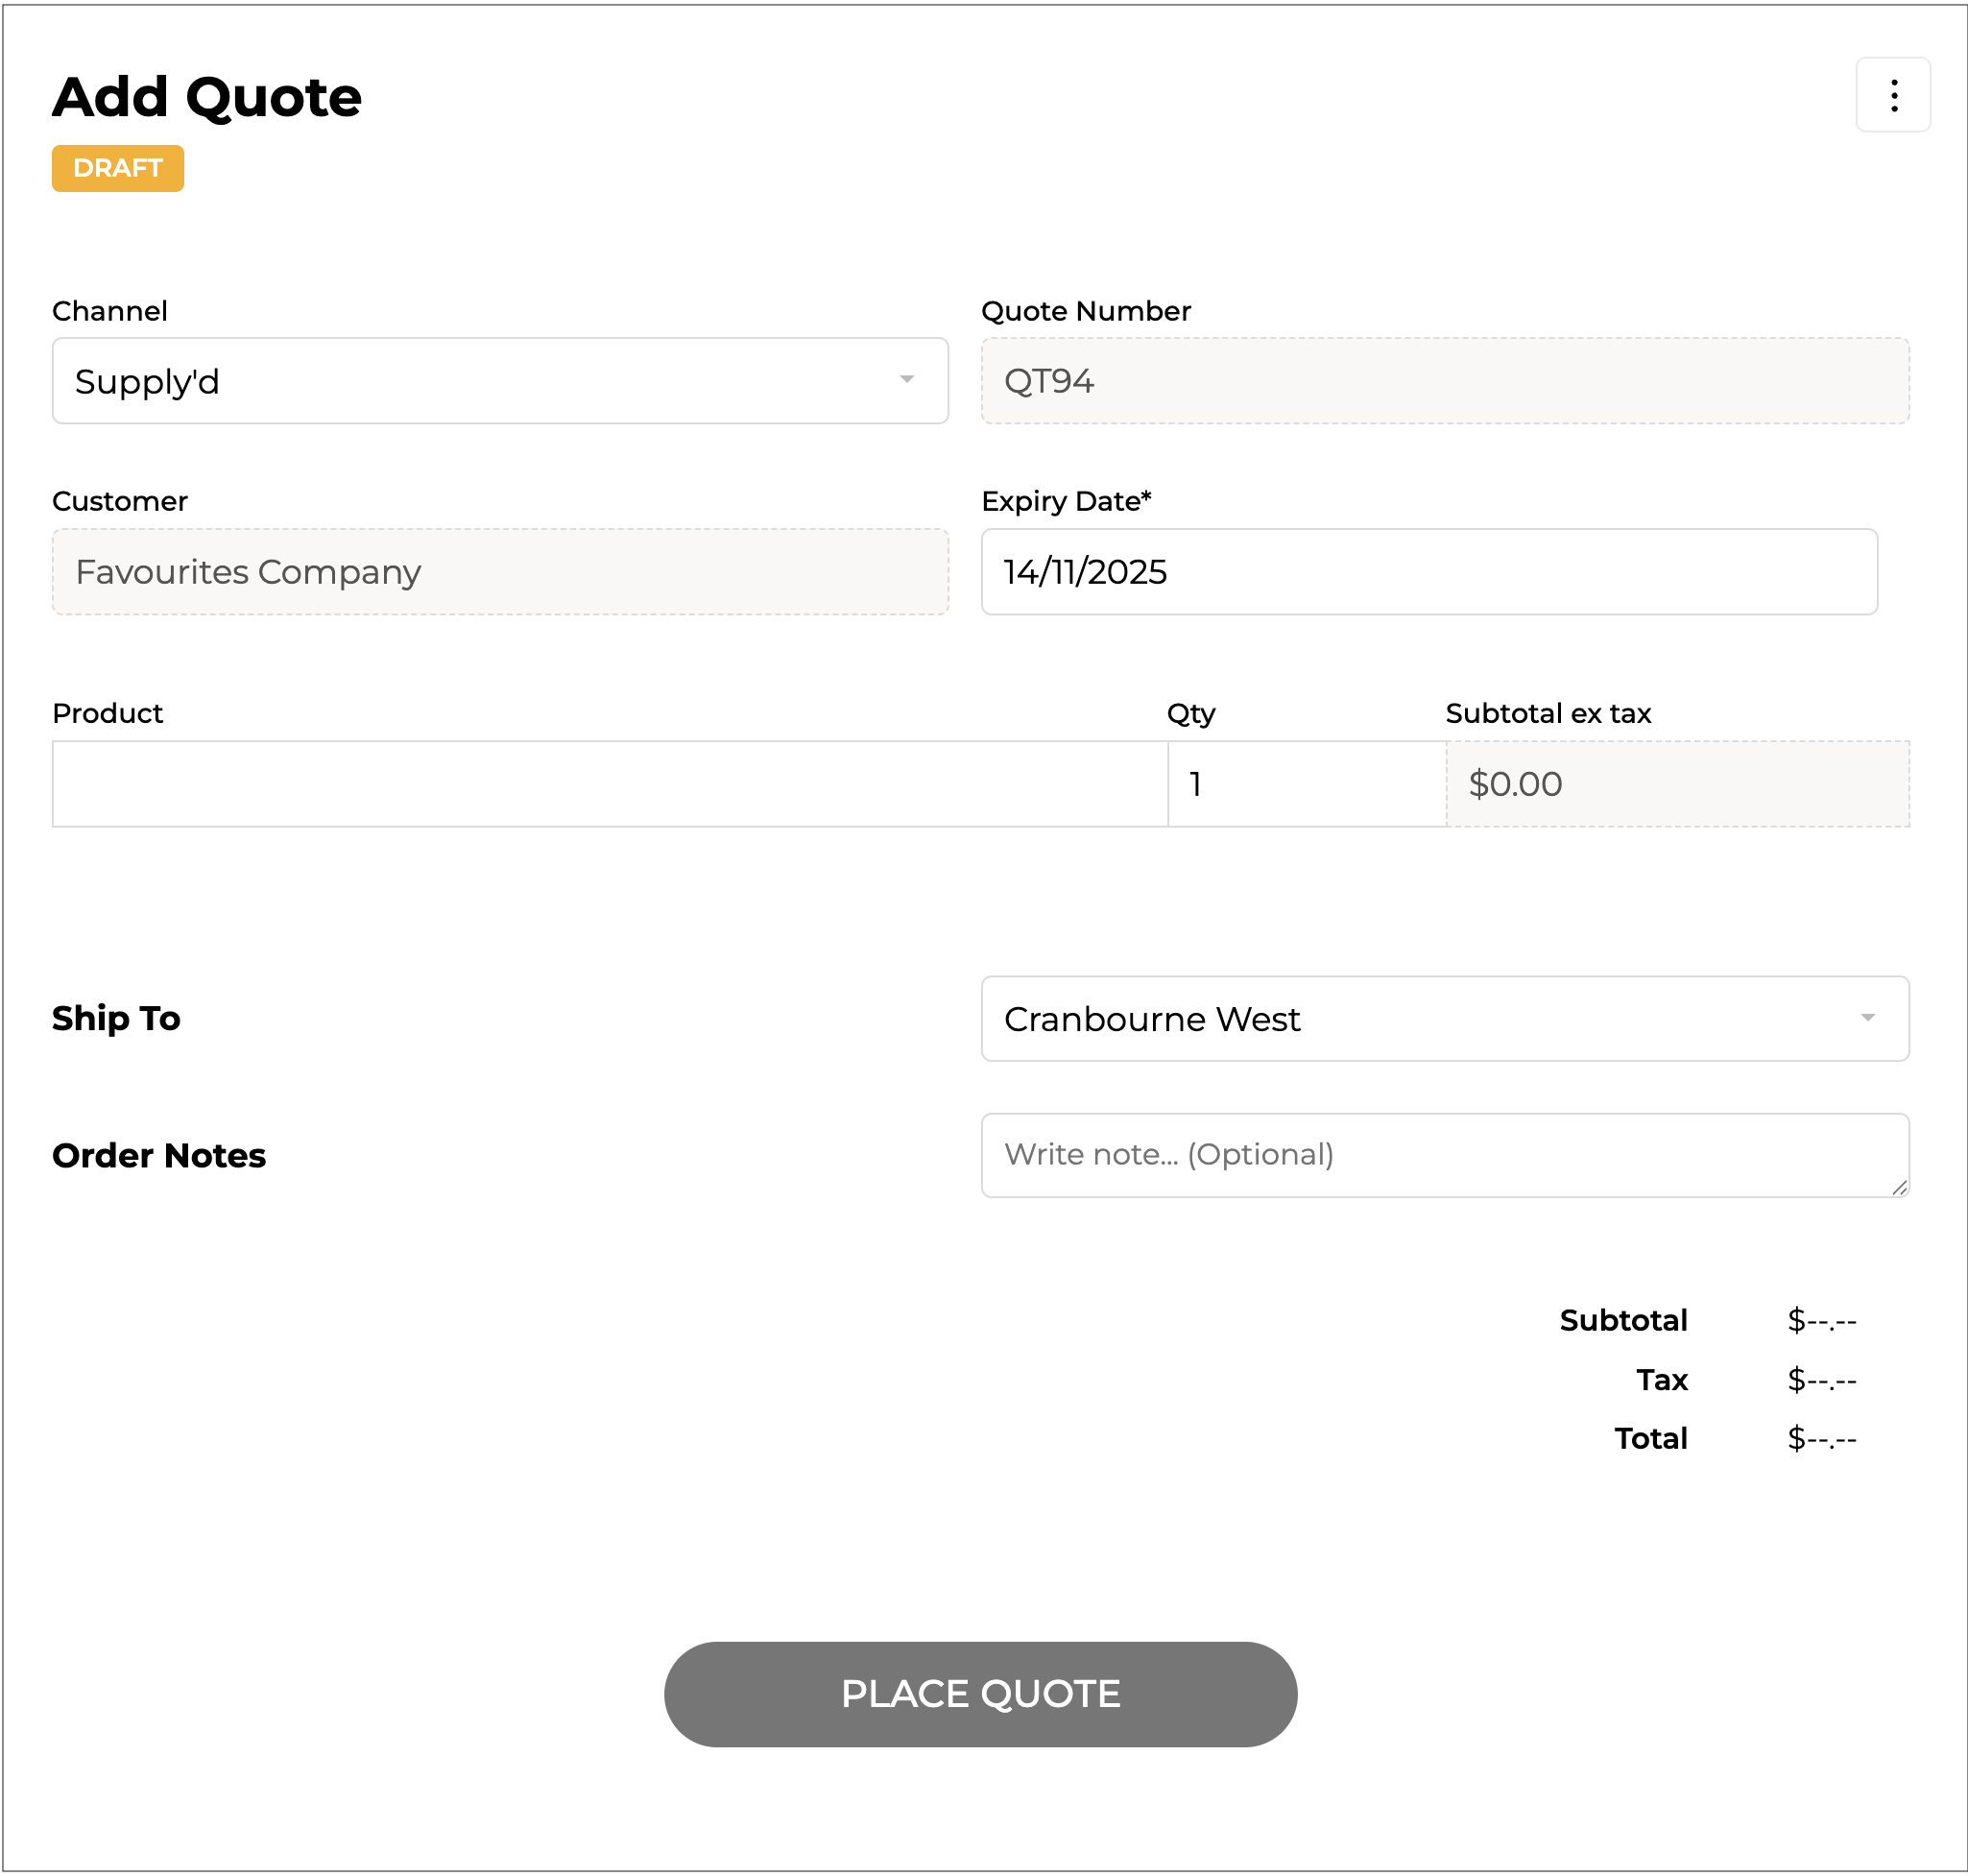Click the Ship To dropdown arrow

pyautogui.click(x=1866, y=1018)
